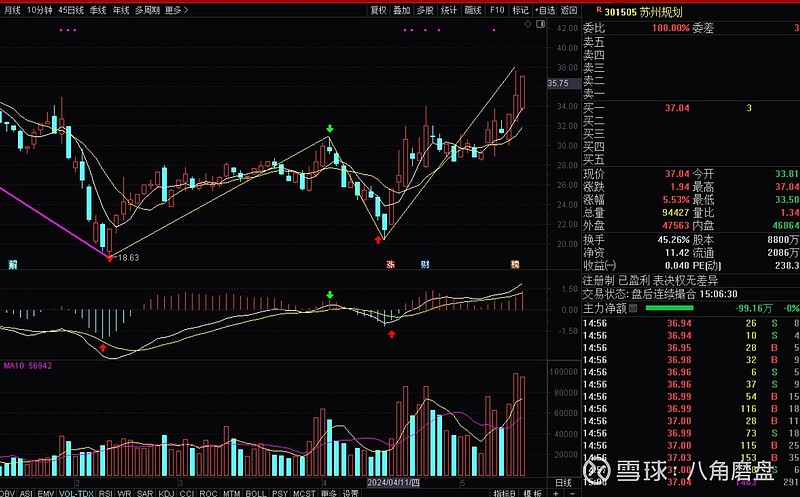Screen dimensions: 800x497
Task: Click the 财 marker icon on the chart
Action: point(424,264)
